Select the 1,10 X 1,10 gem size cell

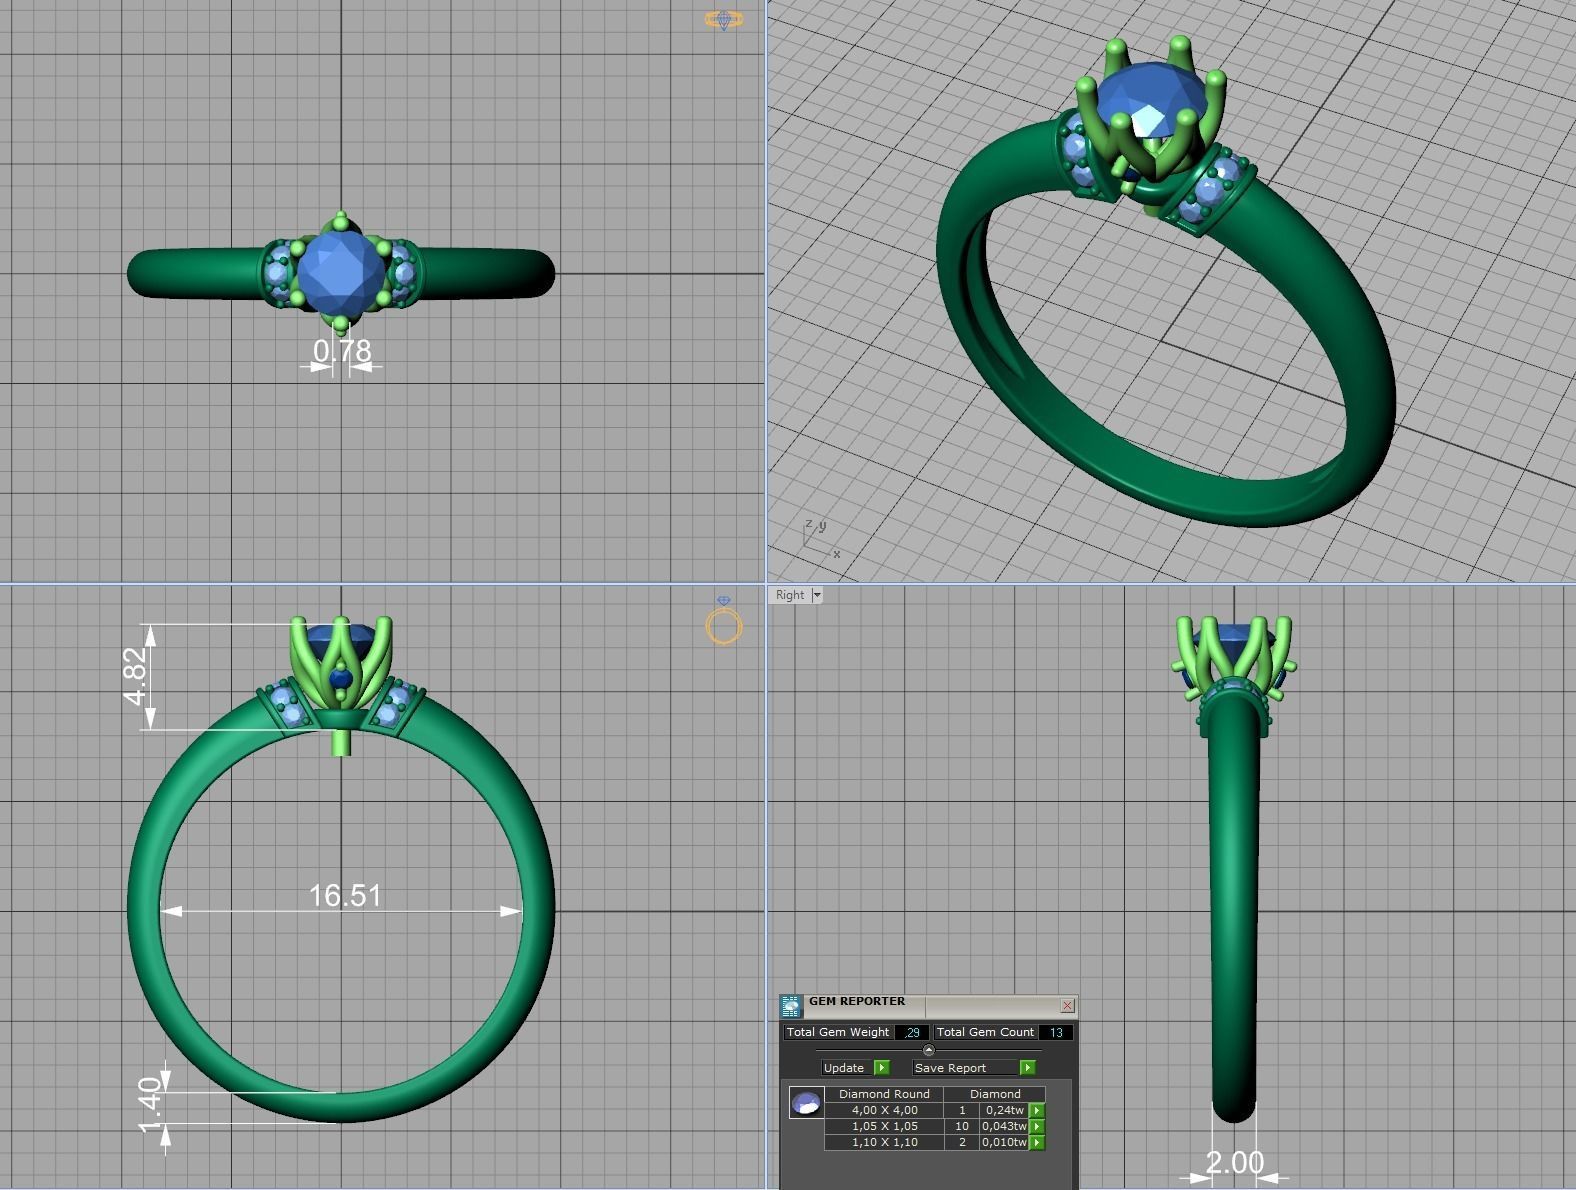tap(884, 1142)
